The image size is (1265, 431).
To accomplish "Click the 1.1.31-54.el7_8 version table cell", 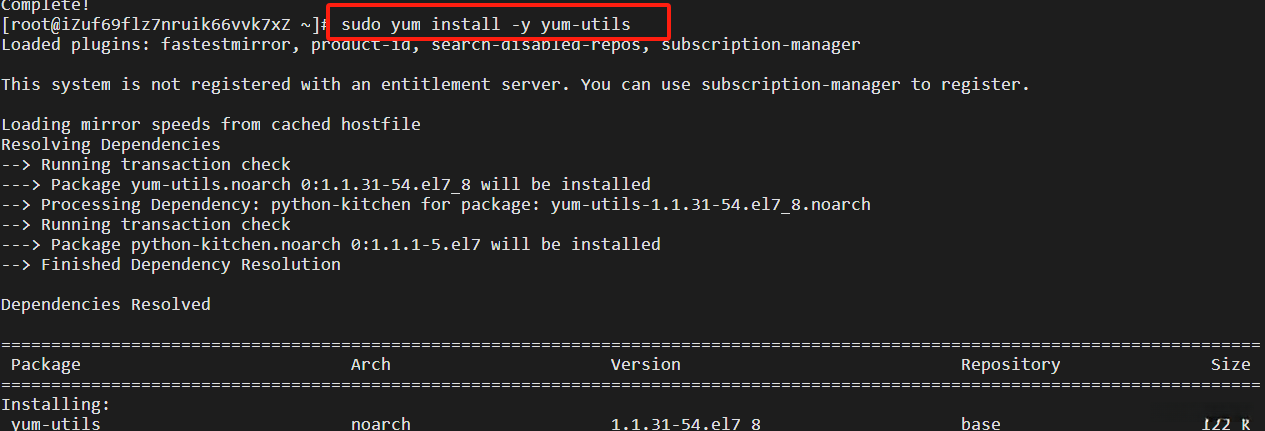I will coord(685,424).
